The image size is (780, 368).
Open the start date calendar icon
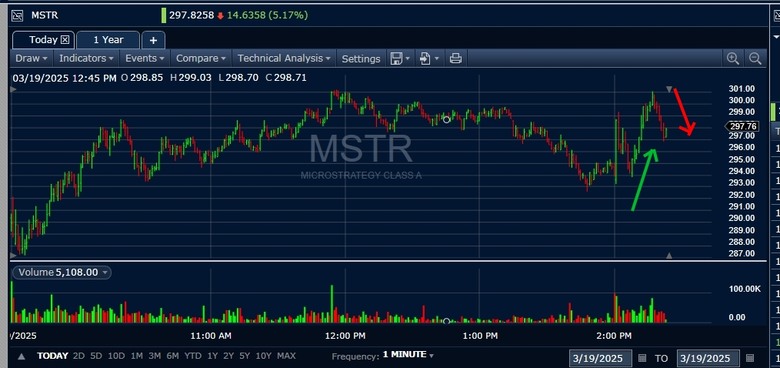tap(642, 358)
